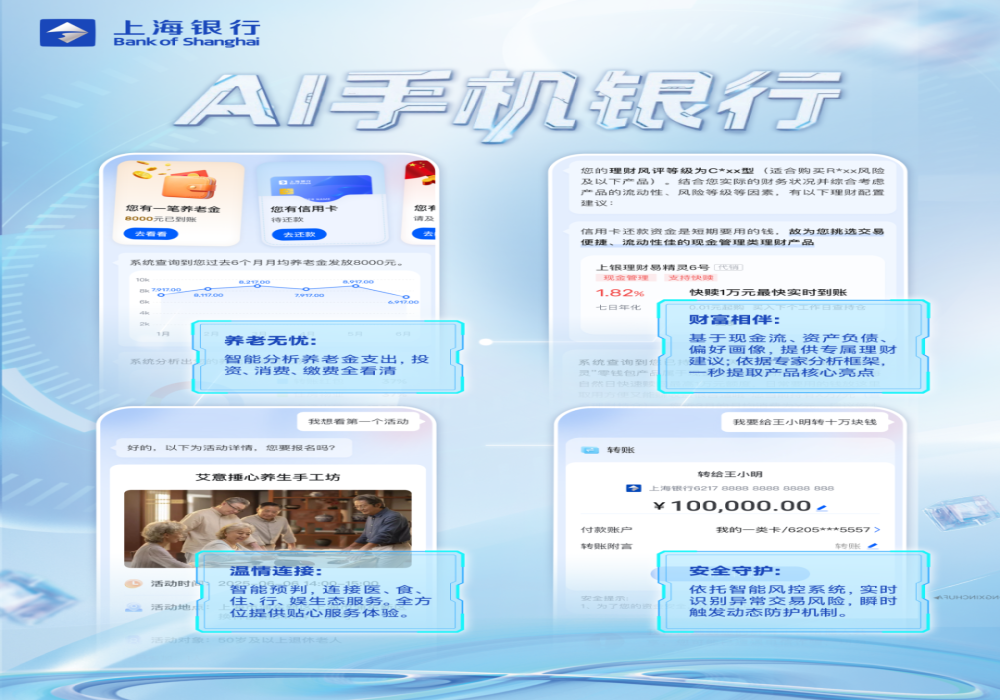The image size is (1000, 700).
Task: Edit the ¥100,000.00 amount via pencil icon
Action: (822, 507)
